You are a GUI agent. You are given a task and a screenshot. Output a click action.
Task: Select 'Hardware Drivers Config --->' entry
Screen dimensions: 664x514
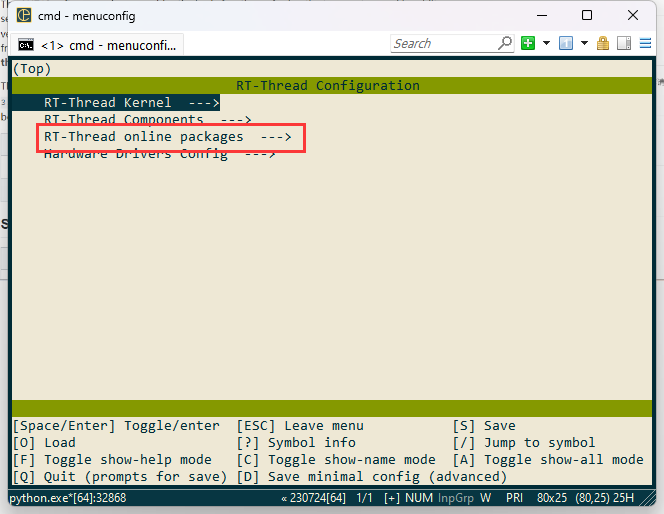click(160, 154)
